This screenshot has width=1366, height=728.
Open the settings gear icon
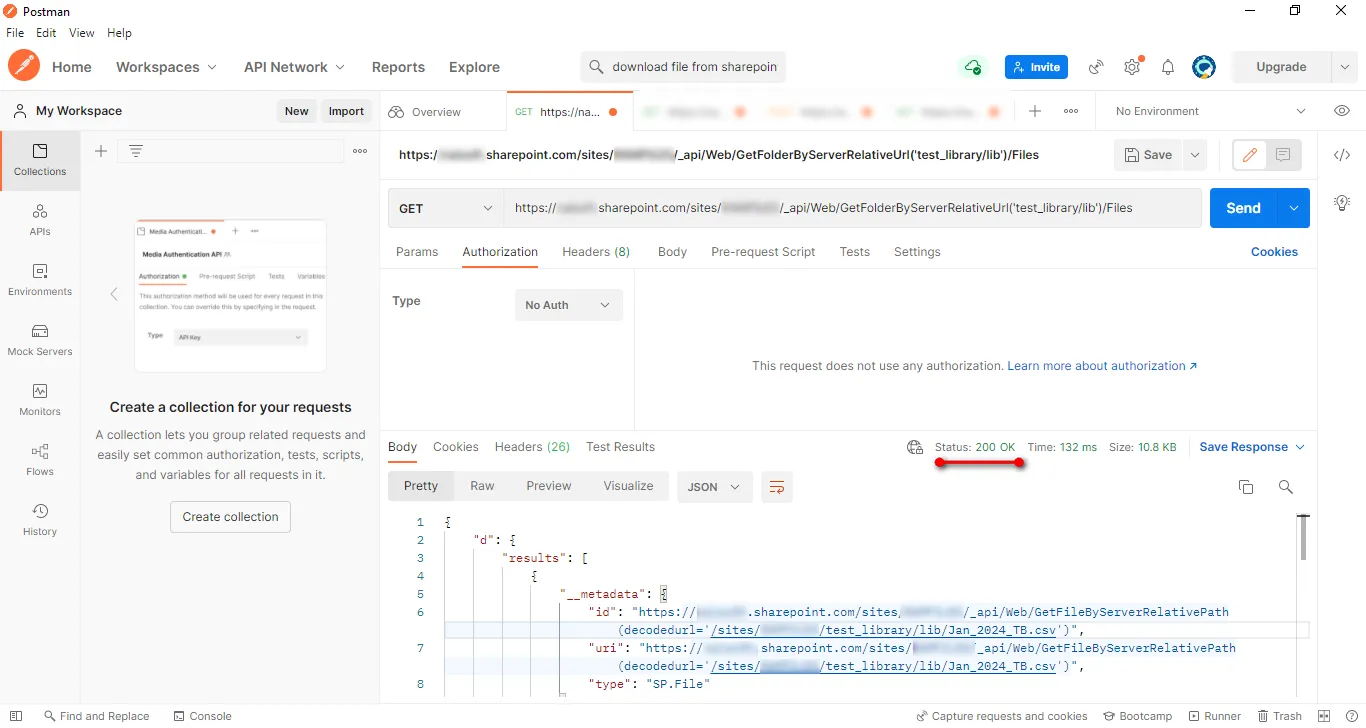(x=1132, y=67)
